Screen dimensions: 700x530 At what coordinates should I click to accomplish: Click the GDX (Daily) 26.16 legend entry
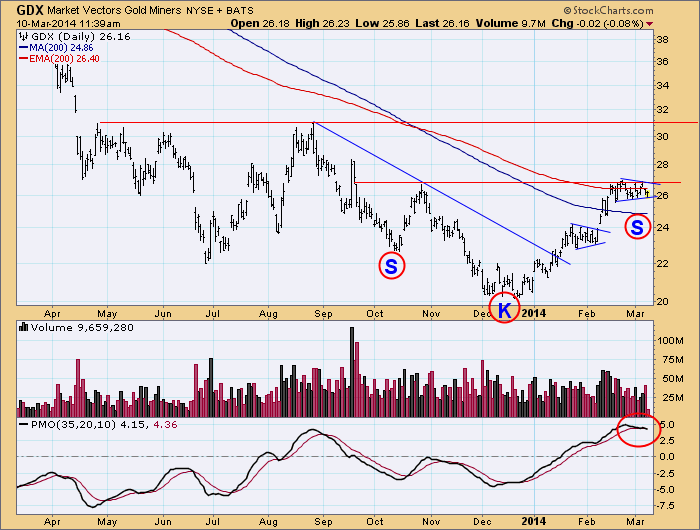click(x=81, y=37)
